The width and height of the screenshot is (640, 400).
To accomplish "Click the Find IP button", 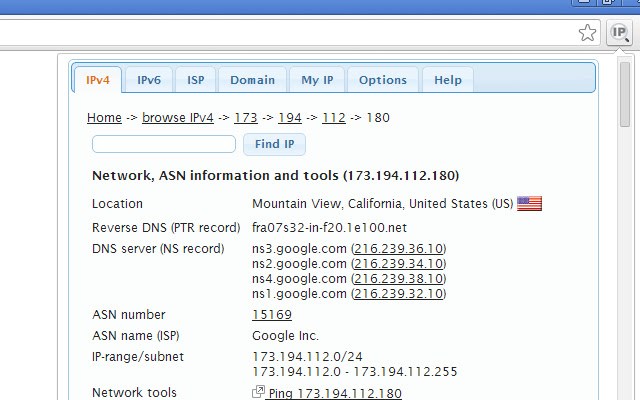I will click(x=274, y=144).
